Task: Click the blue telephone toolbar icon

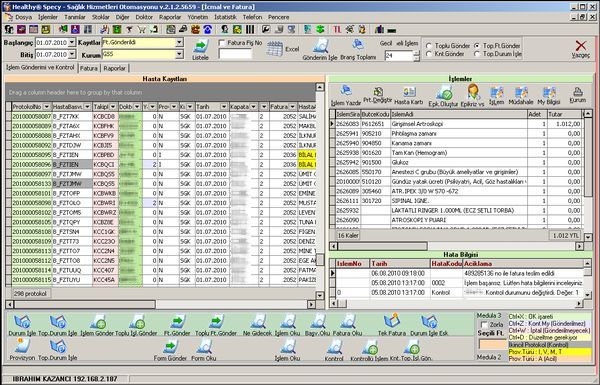Action: click(x=207, y=29)
